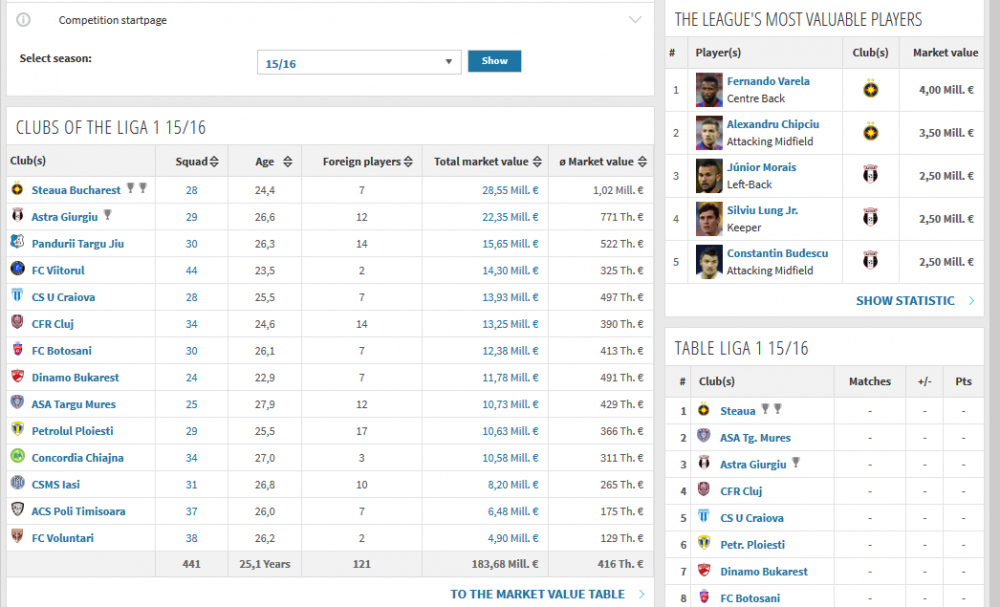Click Silviu Lung Jr.'s club badge icon
Viewport: 1000px width, 607px height.
pos(870,219)
